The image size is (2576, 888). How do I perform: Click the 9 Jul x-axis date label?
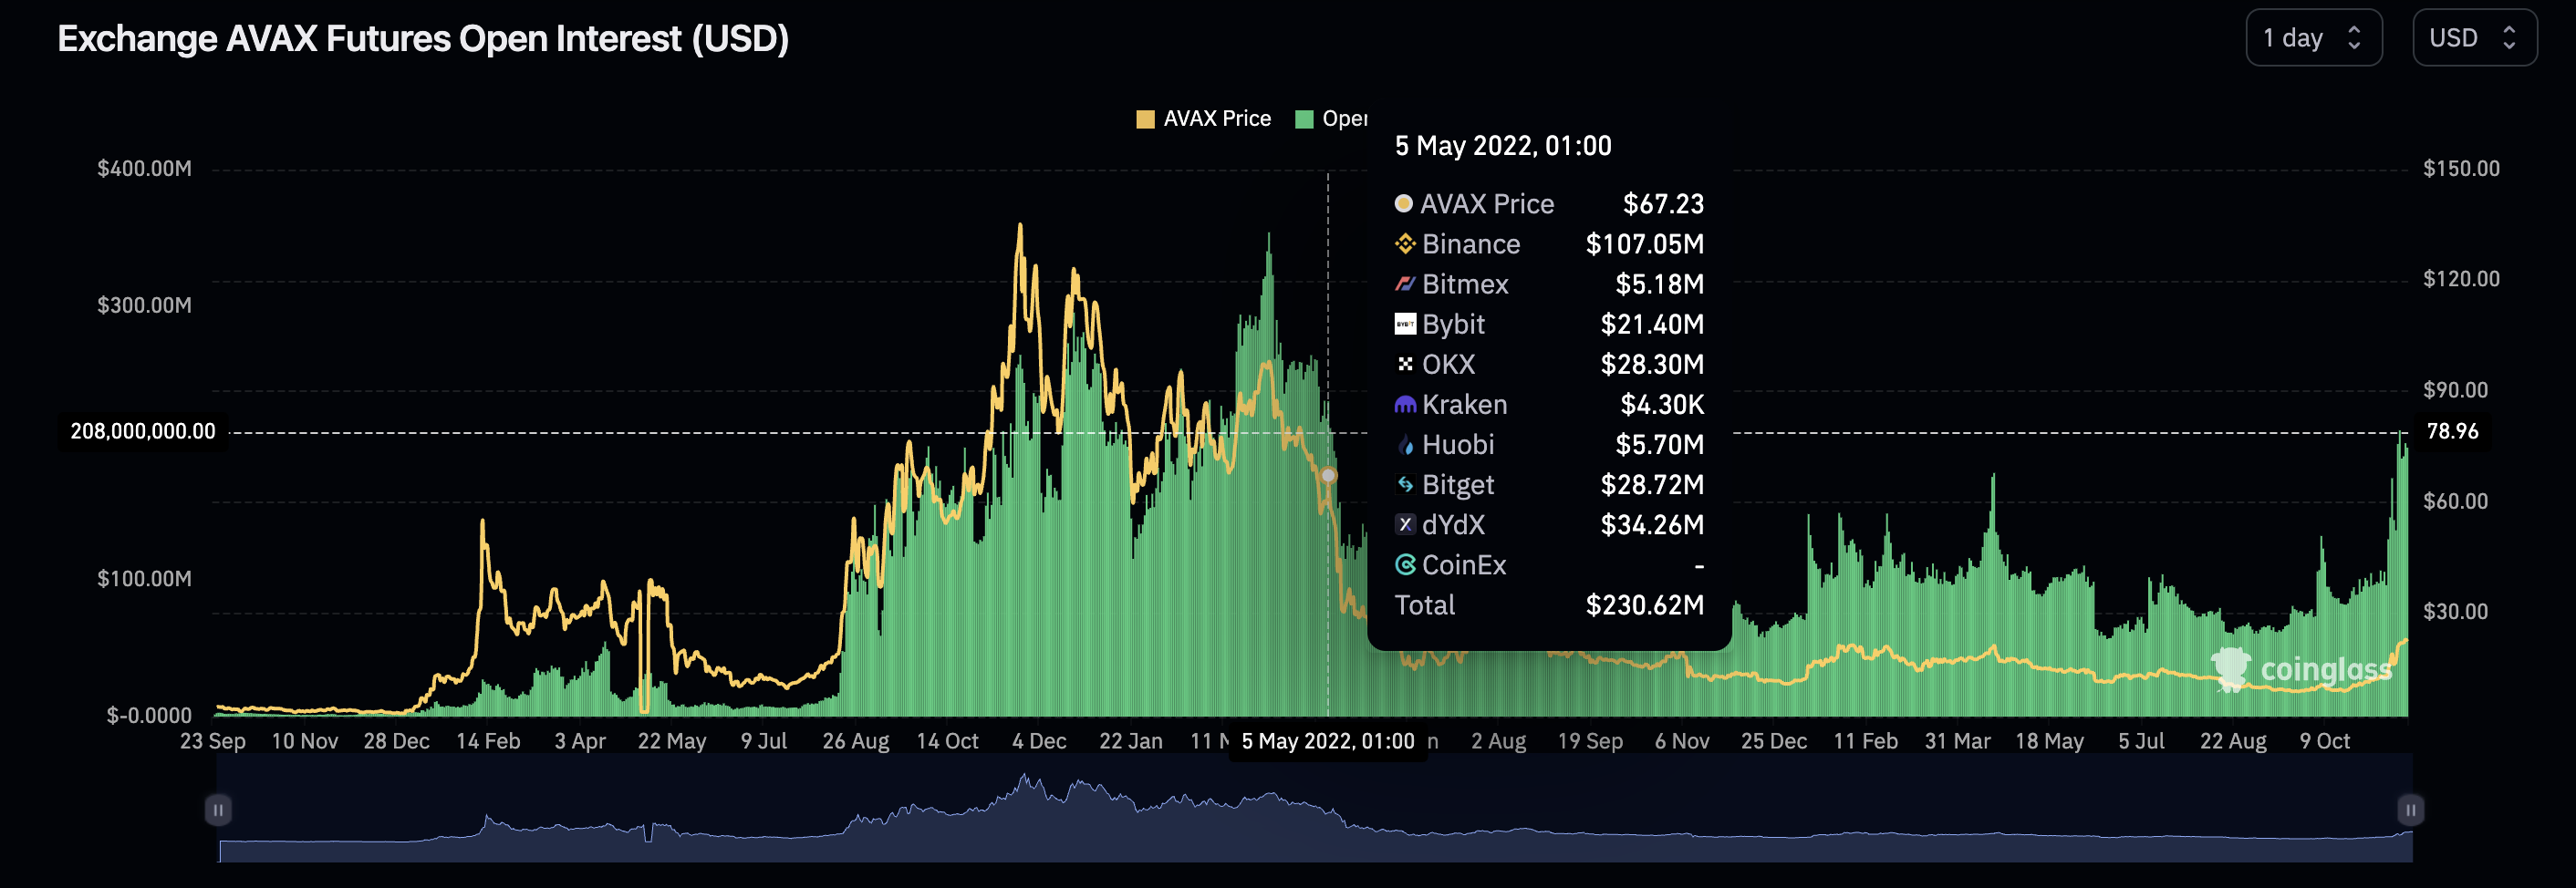point(764,741)
